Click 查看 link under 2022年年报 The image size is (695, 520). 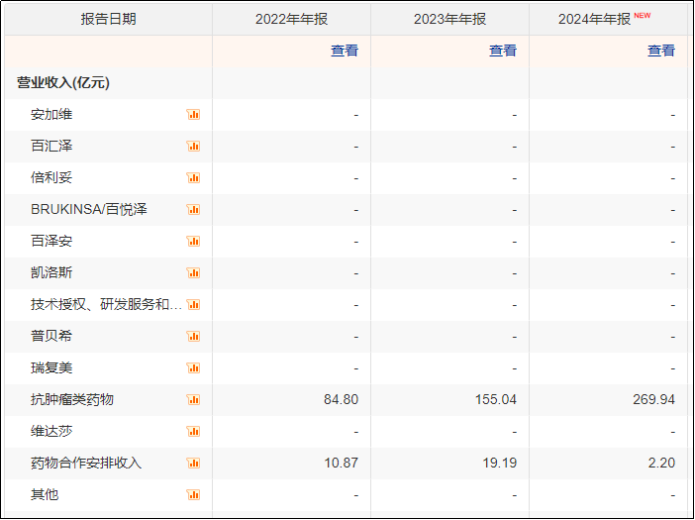coord(344,51)
